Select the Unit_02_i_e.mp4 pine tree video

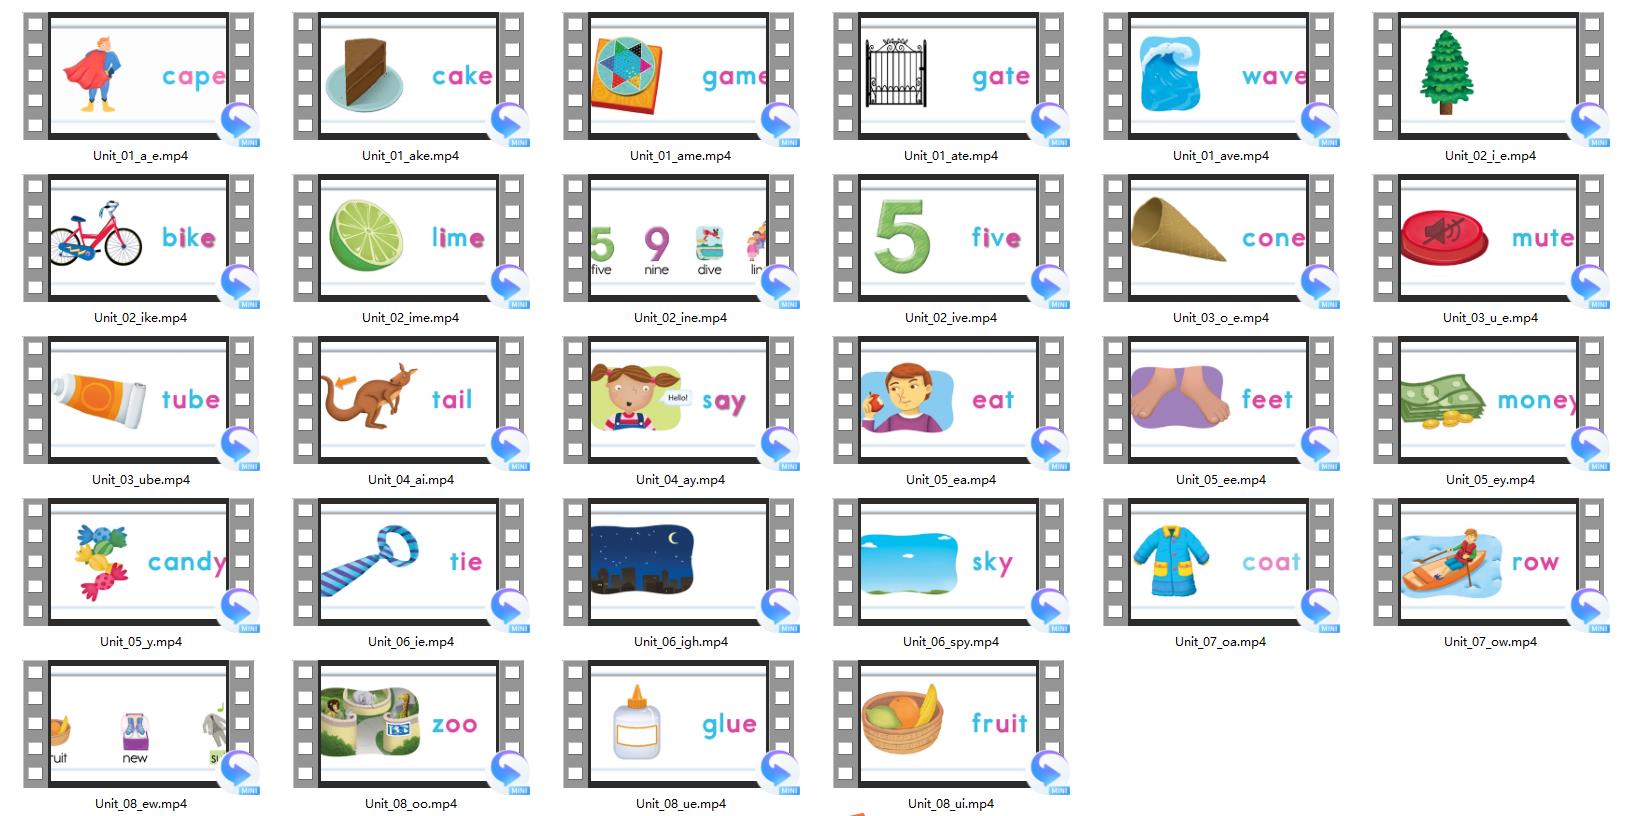tap(1488, 76)
